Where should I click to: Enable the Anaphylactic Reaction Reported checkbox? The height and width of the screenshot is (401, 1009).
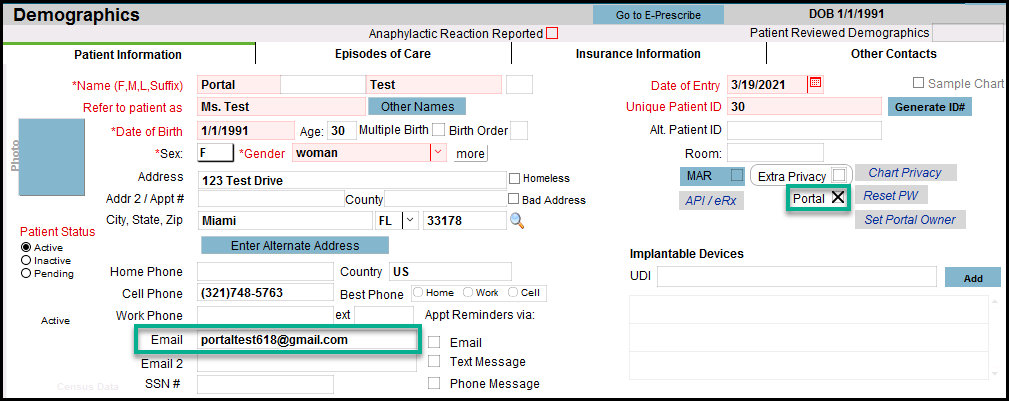pos(552,33)
